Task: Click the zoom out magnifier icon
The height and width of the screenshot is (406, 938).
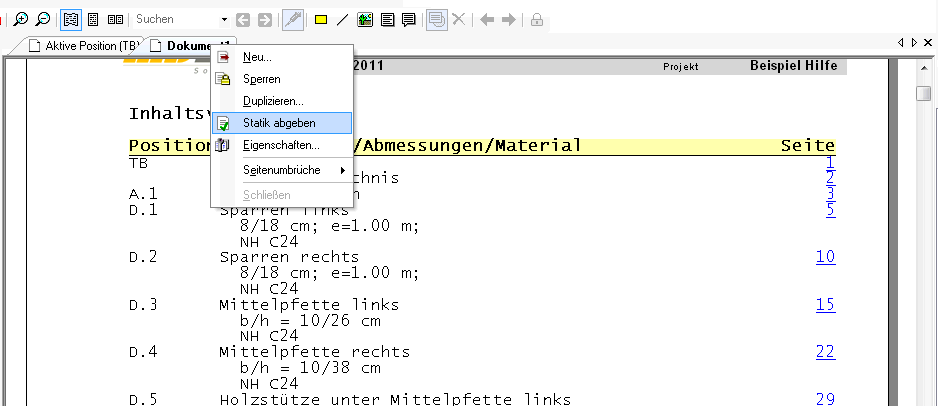Action: coord(42,20)
